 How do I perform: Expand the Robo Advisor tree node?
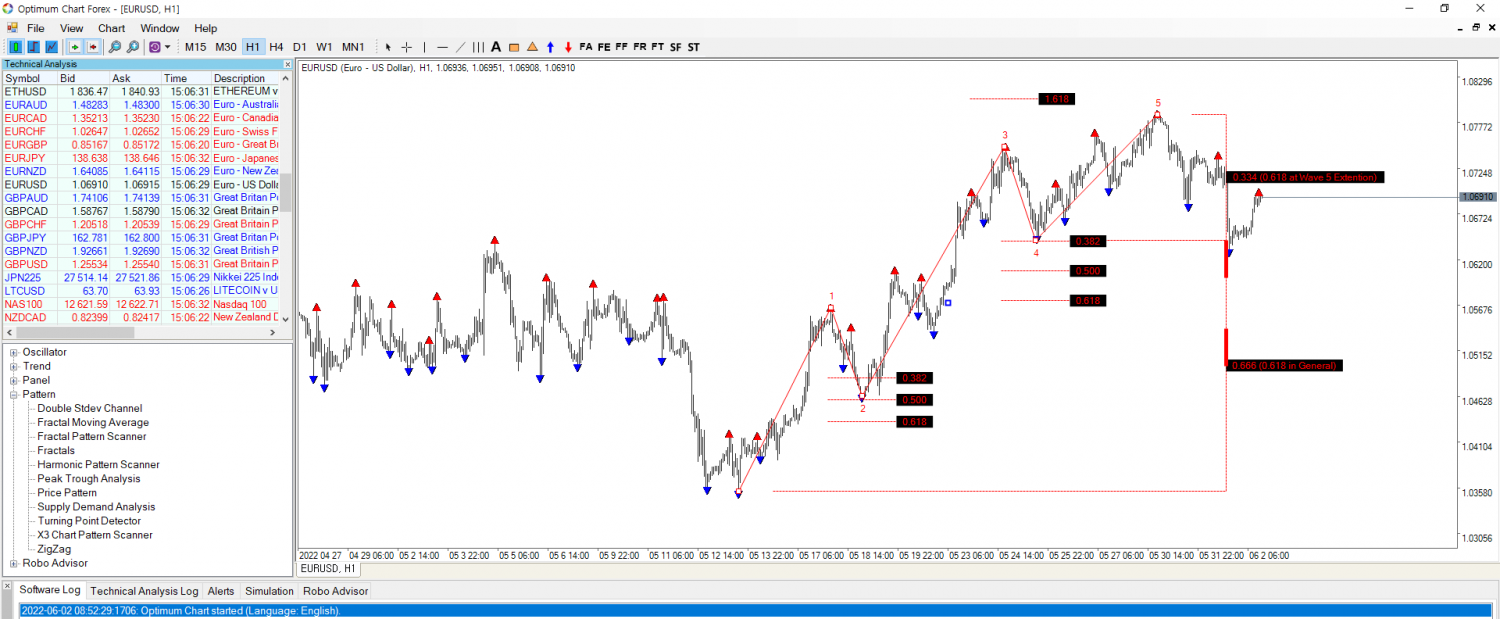click(15, 563)
